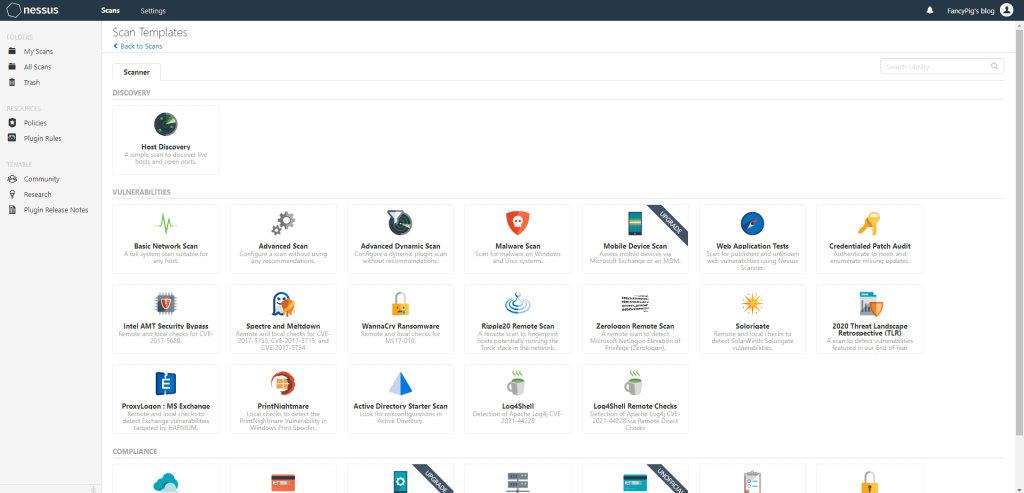The width and height of the screenshot is (1024, 493).
Task: Click the compliance gold padlock icon
Action: pos(869,483)
